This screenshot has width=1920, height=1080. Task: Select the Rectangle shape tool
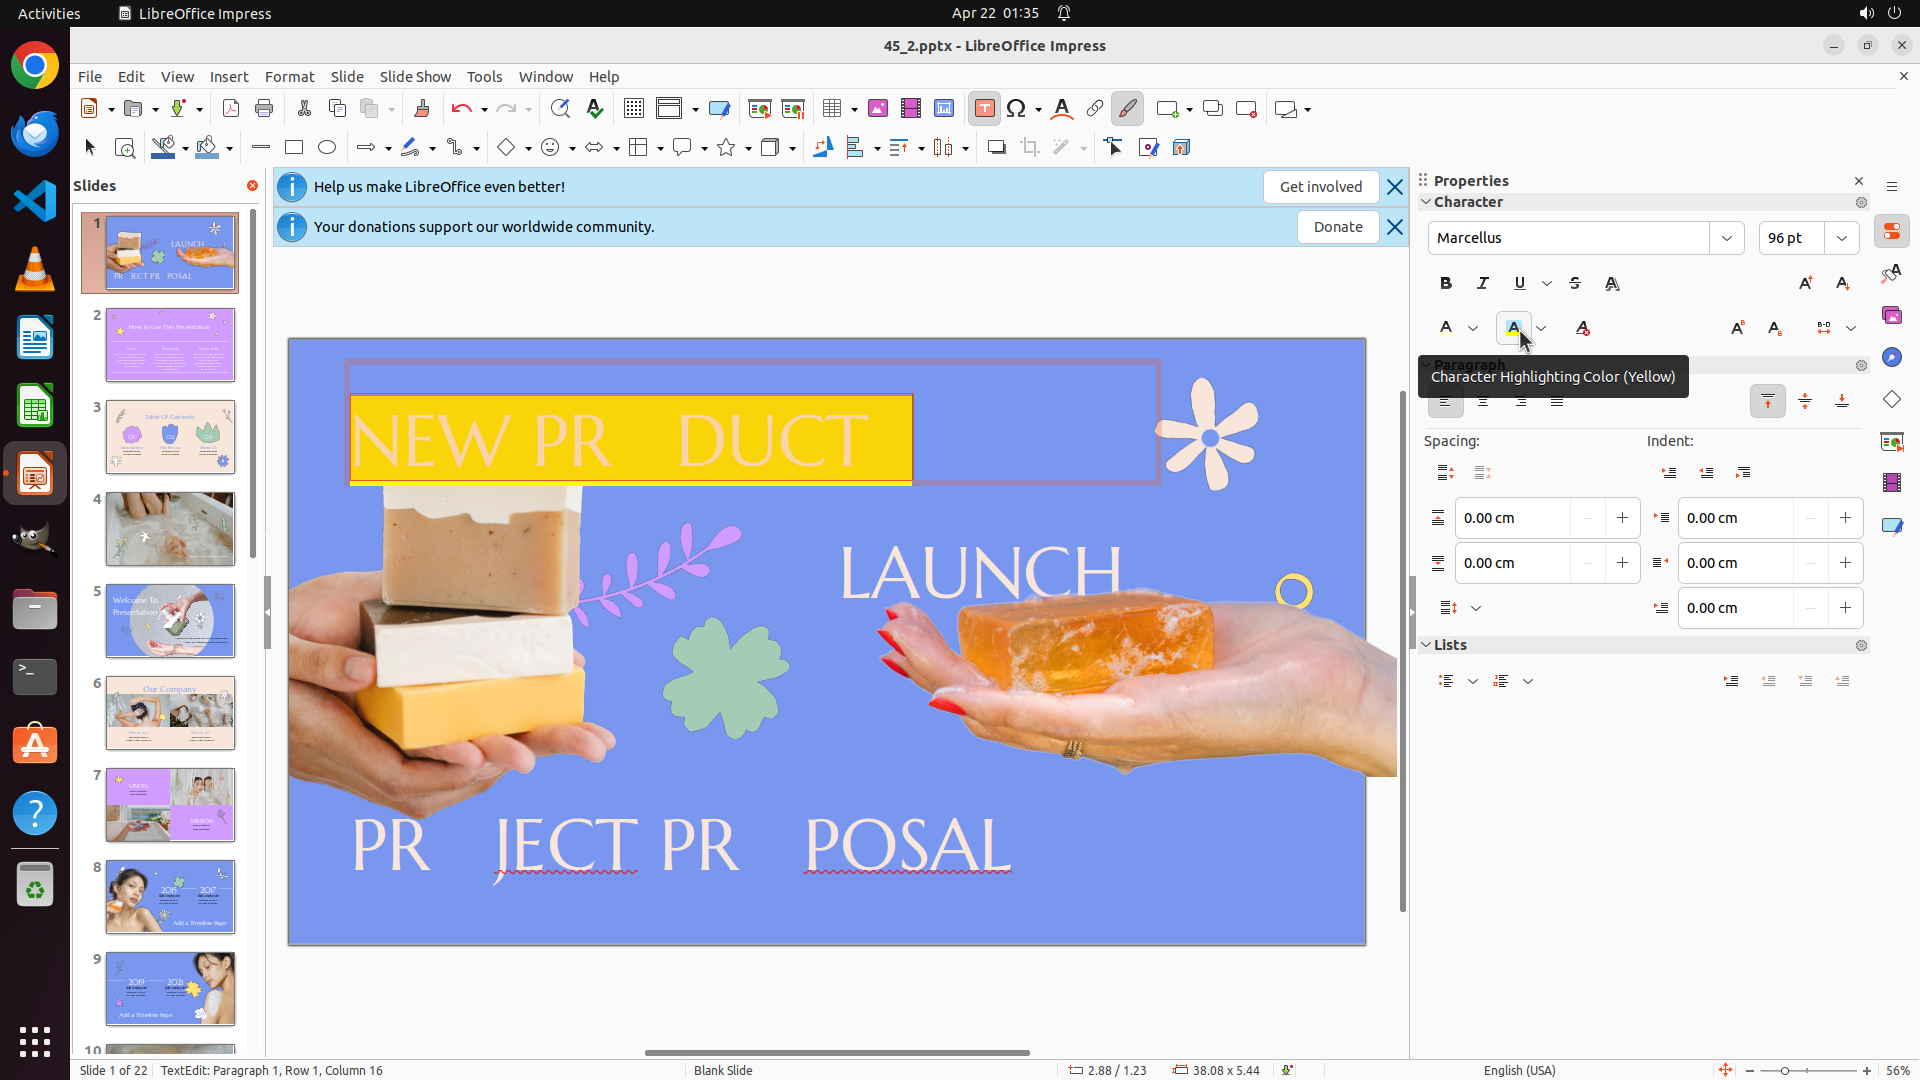(x=294, y=148)
